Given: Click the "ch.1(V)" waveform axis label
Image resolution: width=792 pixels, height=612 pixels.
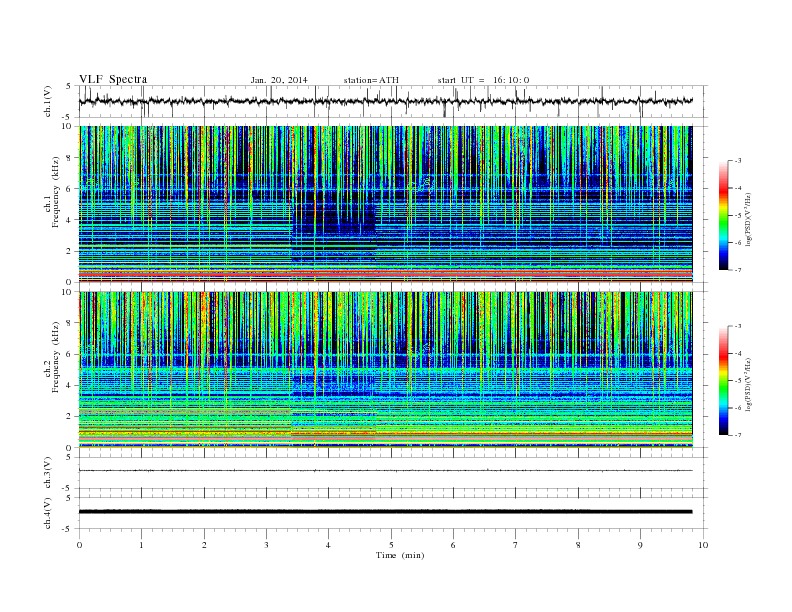Looking at the screenshot, I should click(x=48, y=101).
